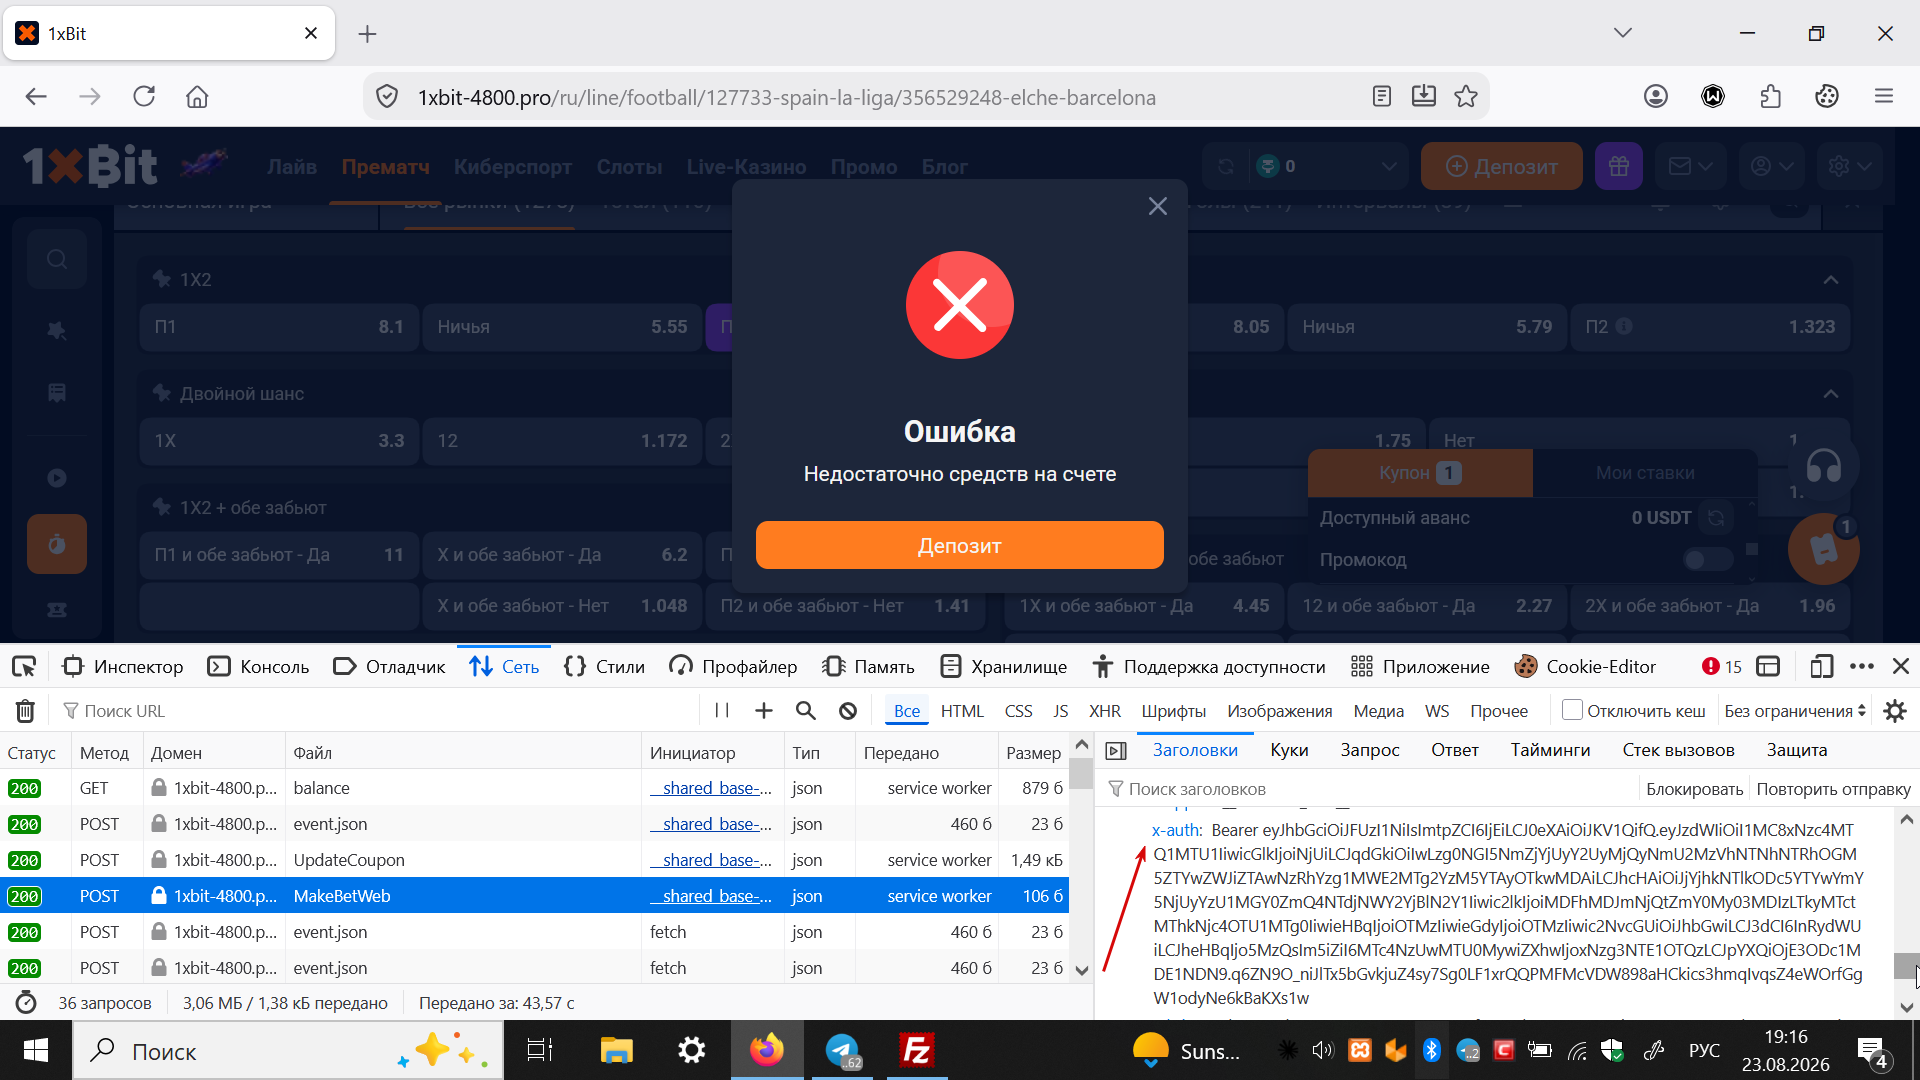
Task: Expand the mail messages dropdown
Action: 1691,166
